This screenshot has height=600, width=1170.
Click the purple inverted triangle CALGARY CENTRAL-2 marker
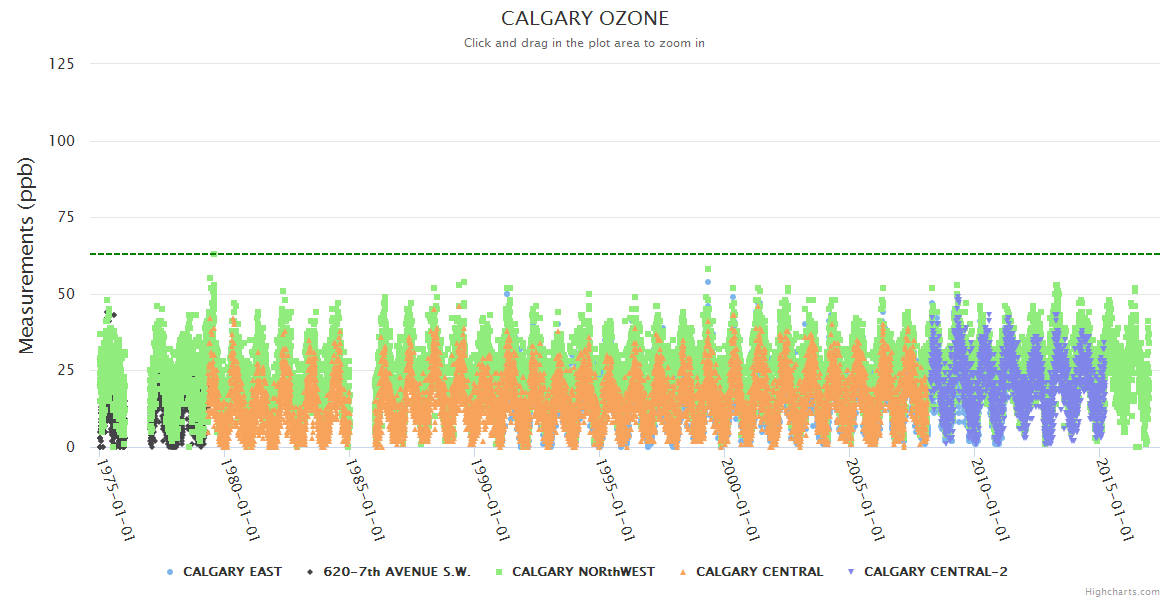point(851,572)
